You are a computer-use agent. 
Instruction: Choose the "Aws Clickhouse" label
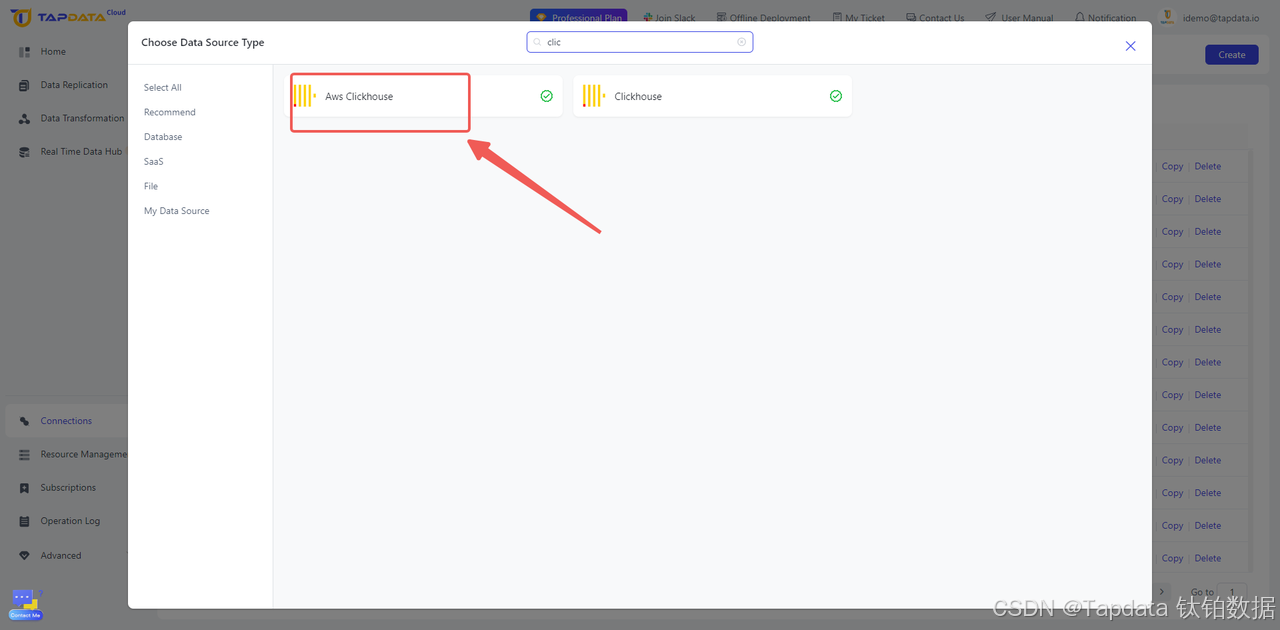click(359, 97)
